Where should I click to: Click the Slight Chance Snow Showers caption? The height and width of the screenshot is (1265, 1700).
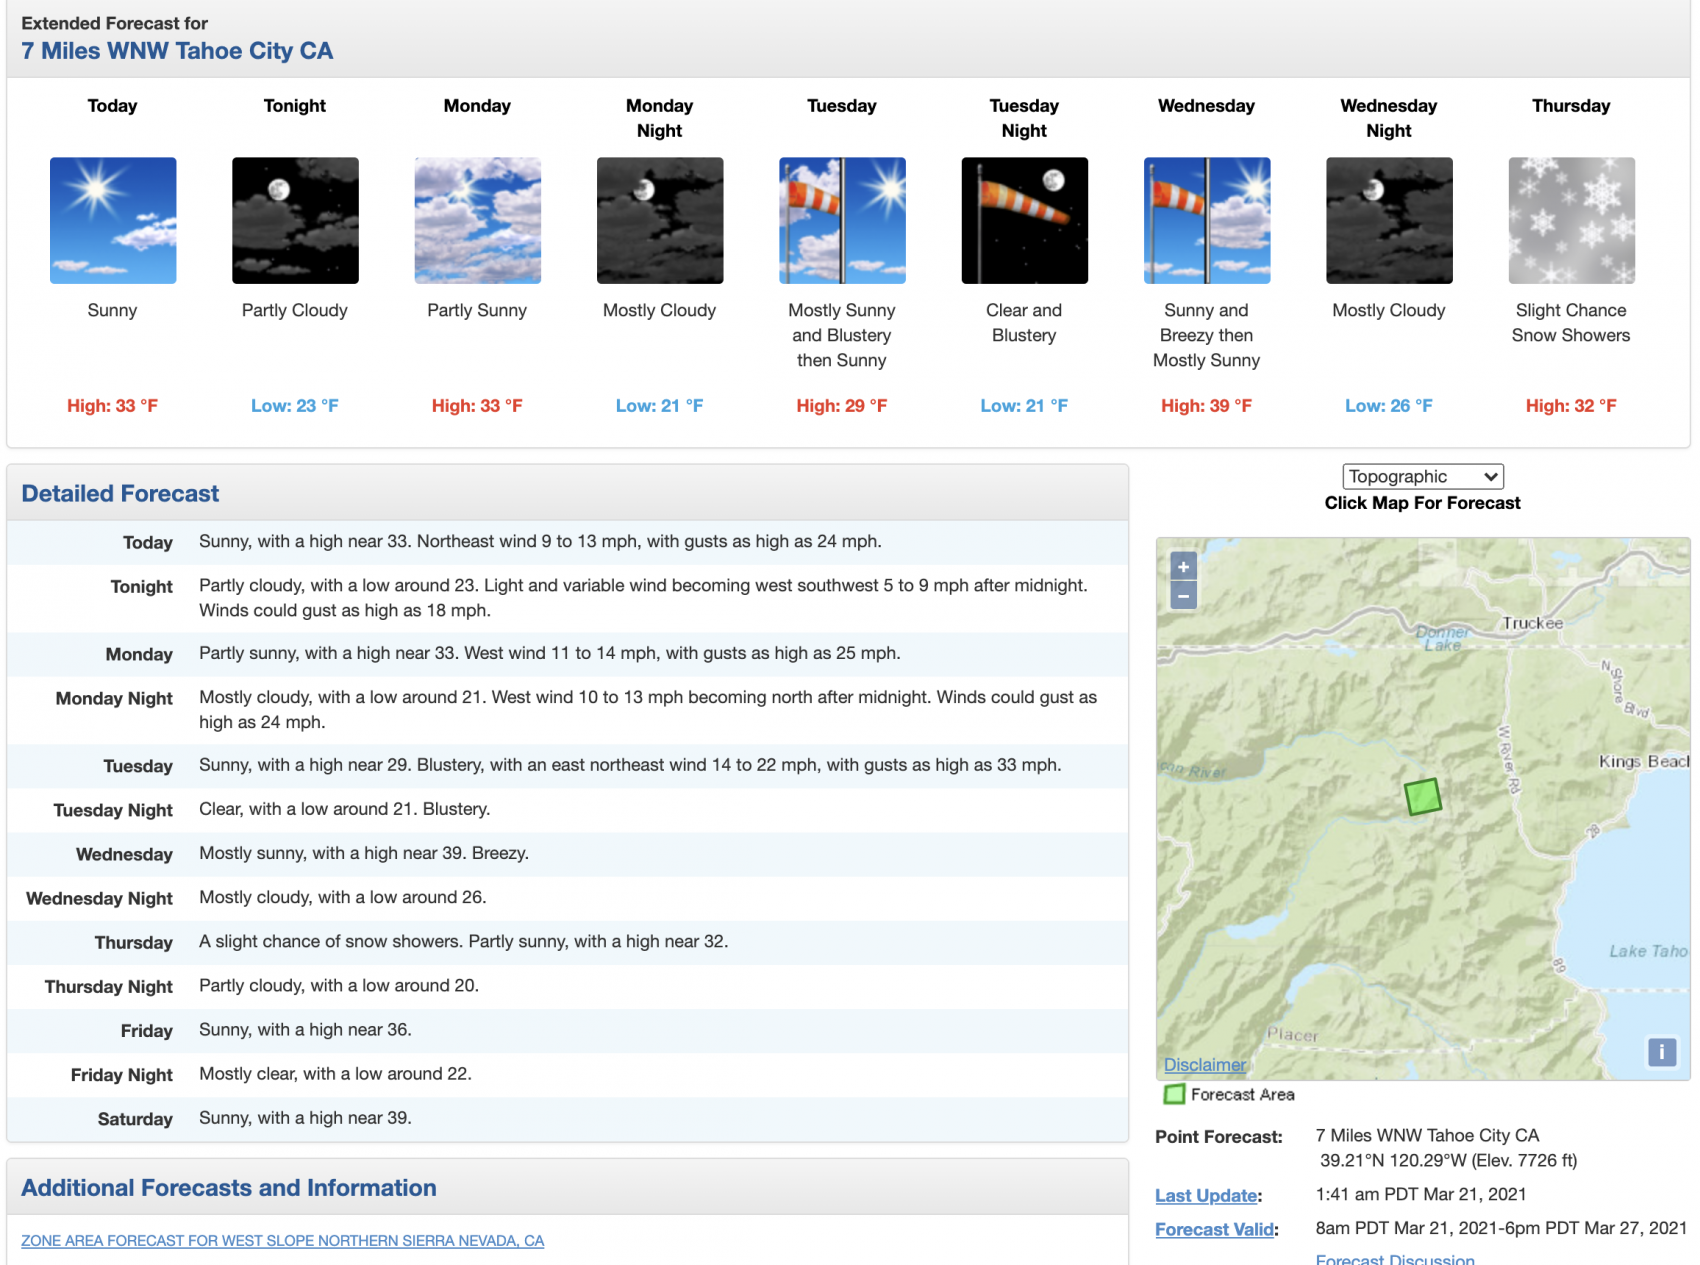coord(1571,323)
